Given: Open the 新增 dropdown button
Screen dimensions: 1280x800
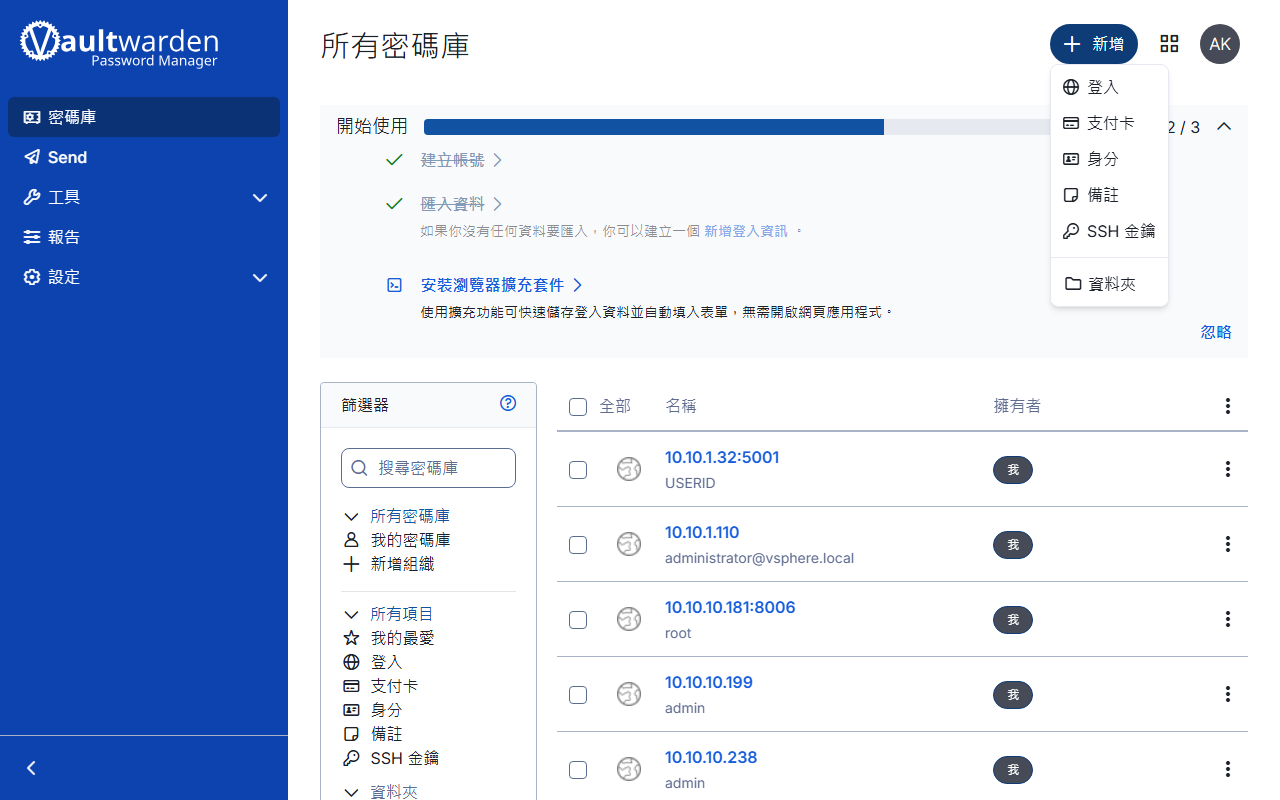Looking at the screenshot, I should [1094, 44].
